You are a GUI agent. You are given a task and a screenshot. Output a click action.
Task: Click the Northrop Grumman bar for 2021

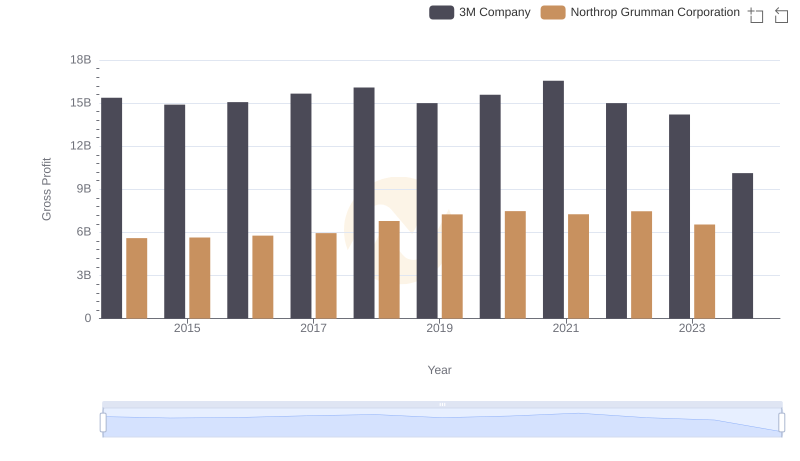click(x=579, y=266)
